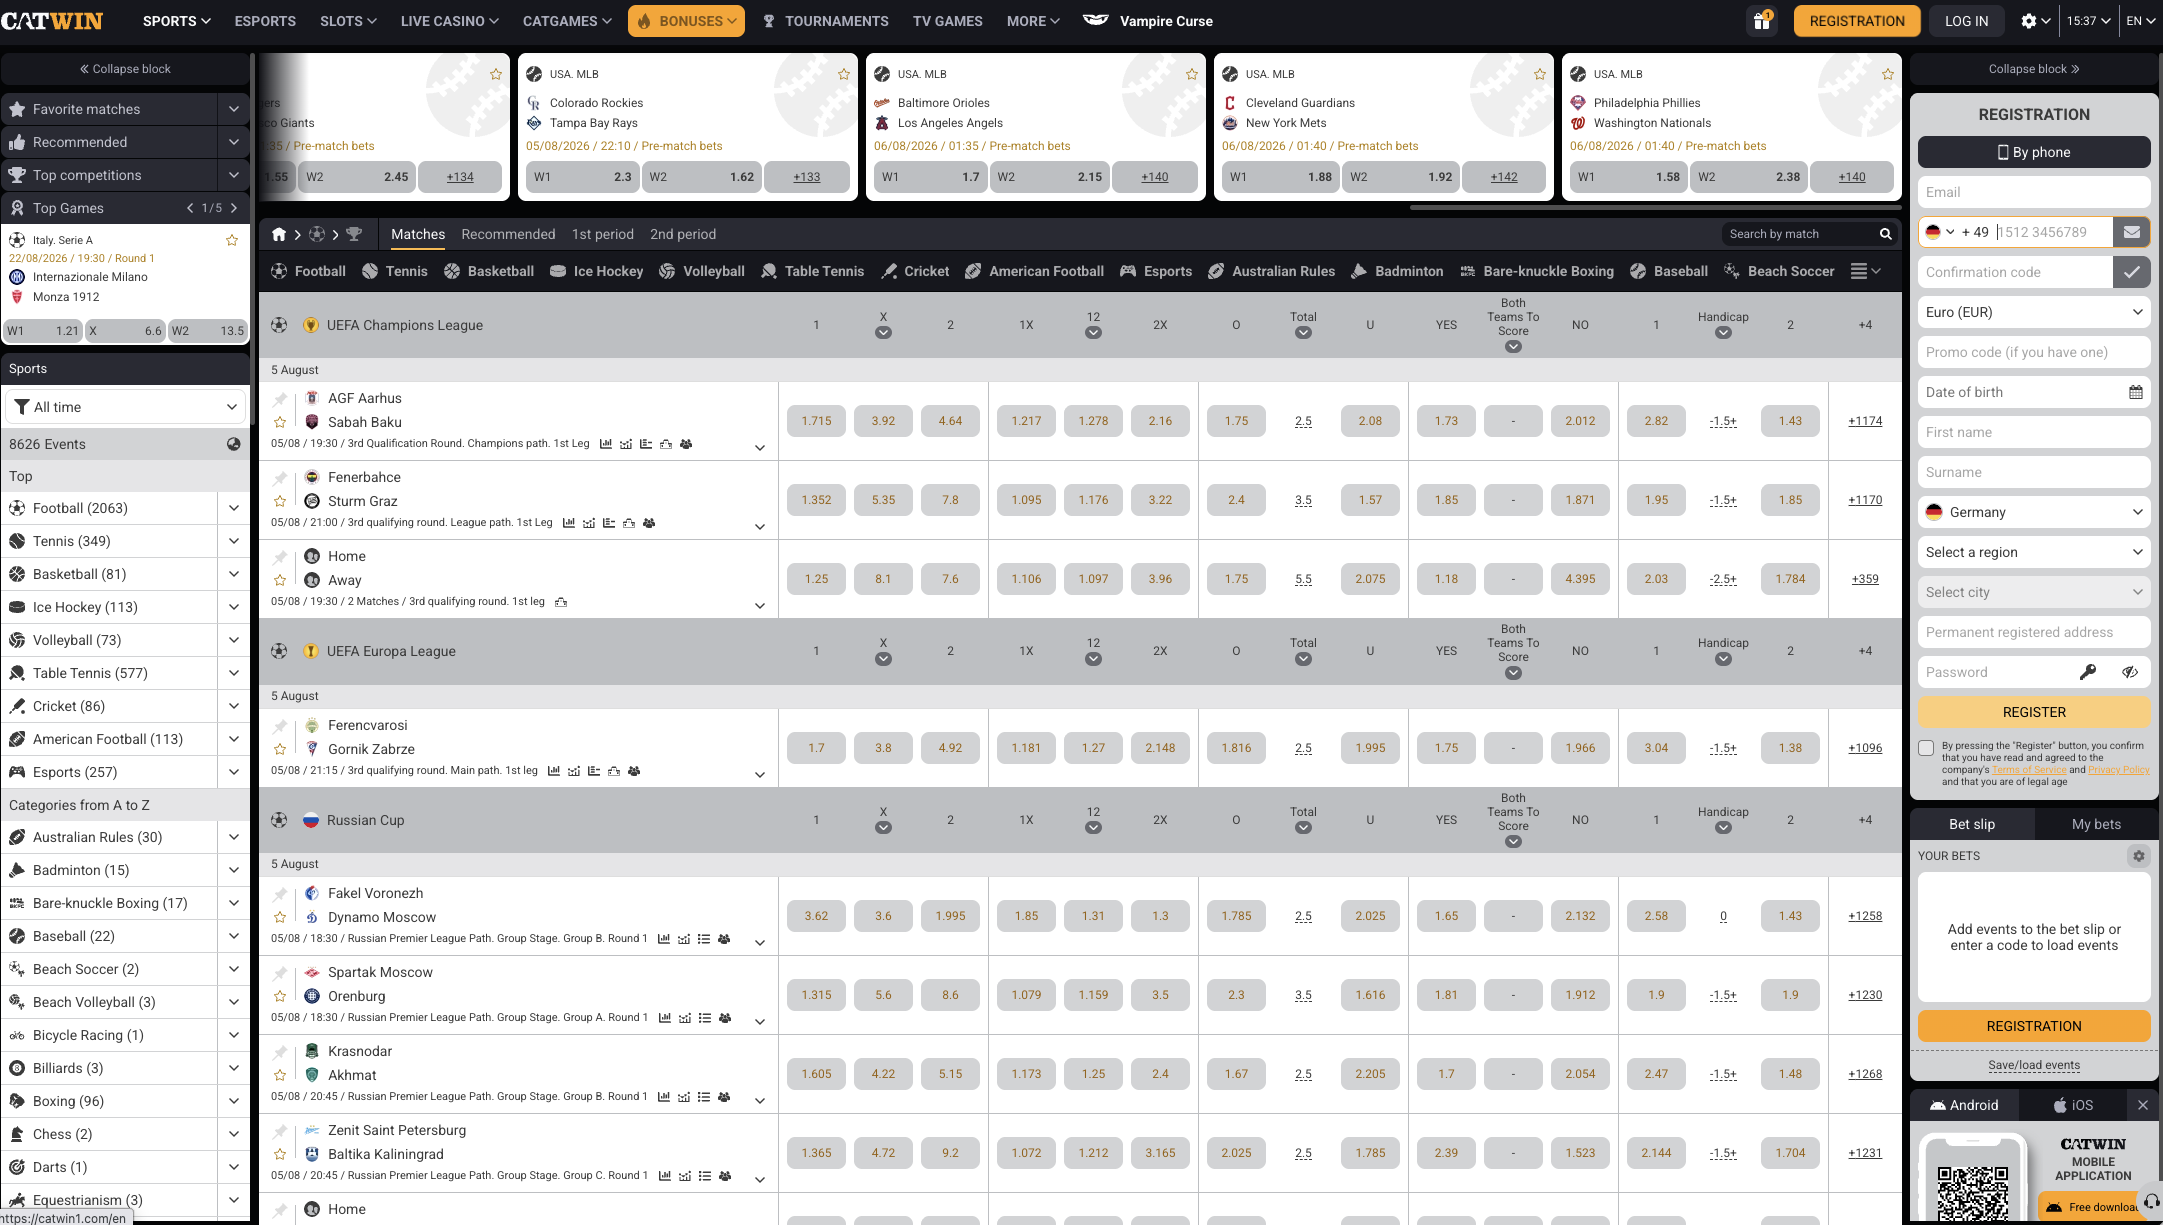Toggle password visibility eye icon

pyautogui.click(x=2130, y=672)
